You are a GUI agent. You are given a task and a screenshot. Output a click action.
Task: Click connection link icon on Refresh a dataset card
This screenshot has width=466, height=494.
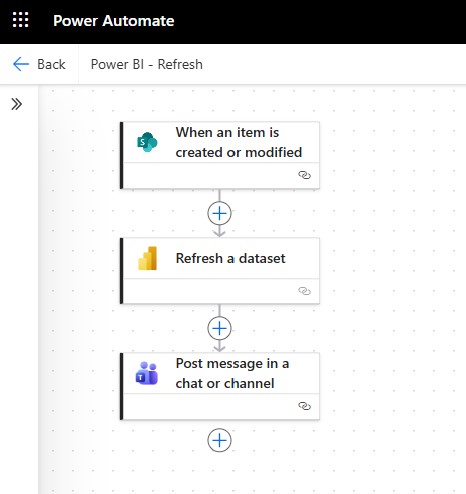click(304, 291)
